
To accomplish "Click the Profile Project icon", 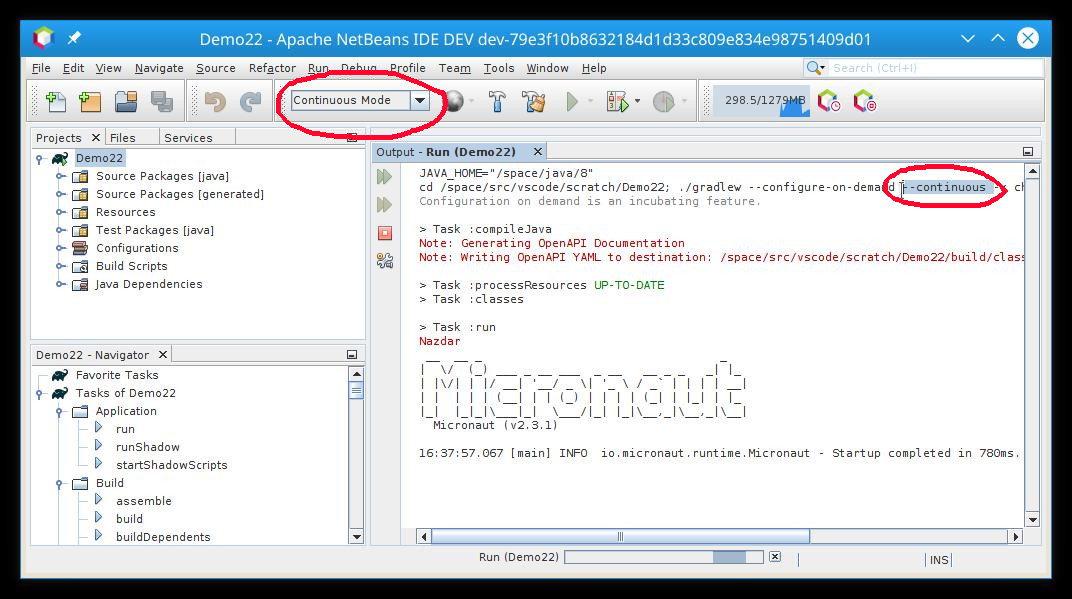I will coord(663,102).
